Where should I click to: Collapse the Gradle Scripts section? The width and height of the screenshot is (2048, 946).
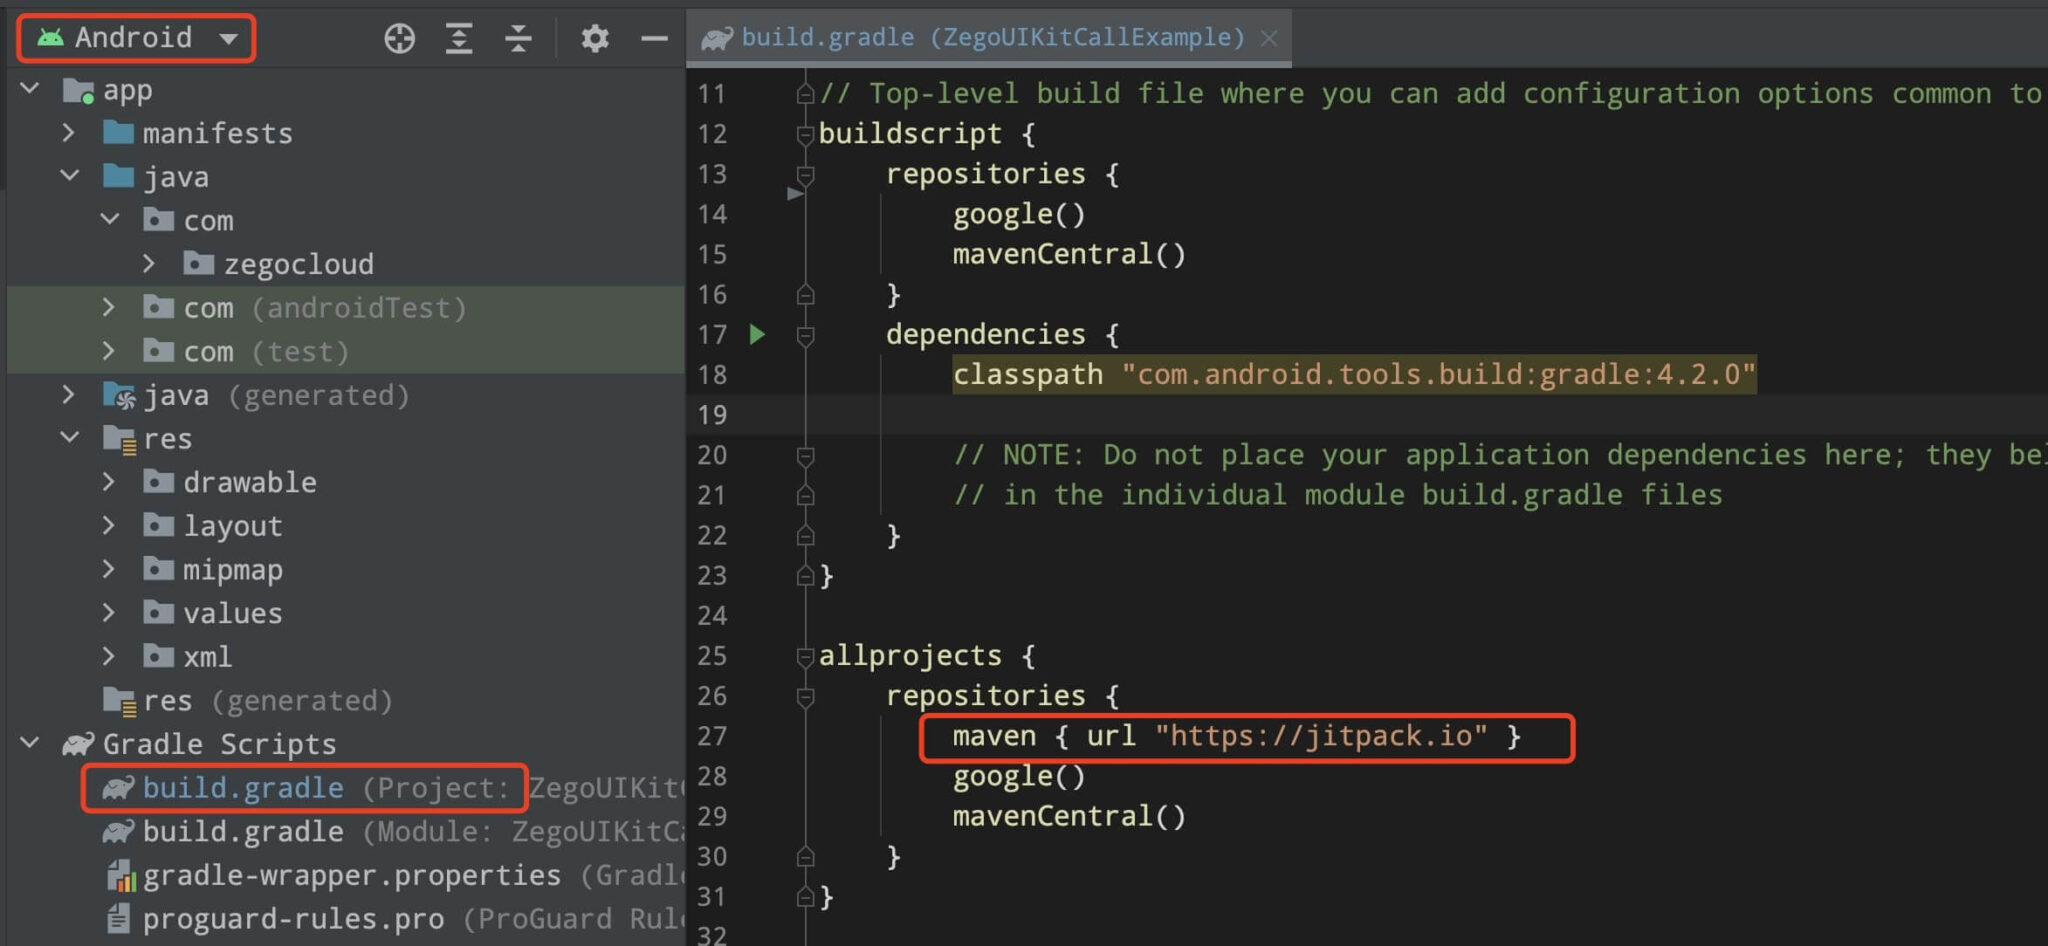click(x=31, y=744)
